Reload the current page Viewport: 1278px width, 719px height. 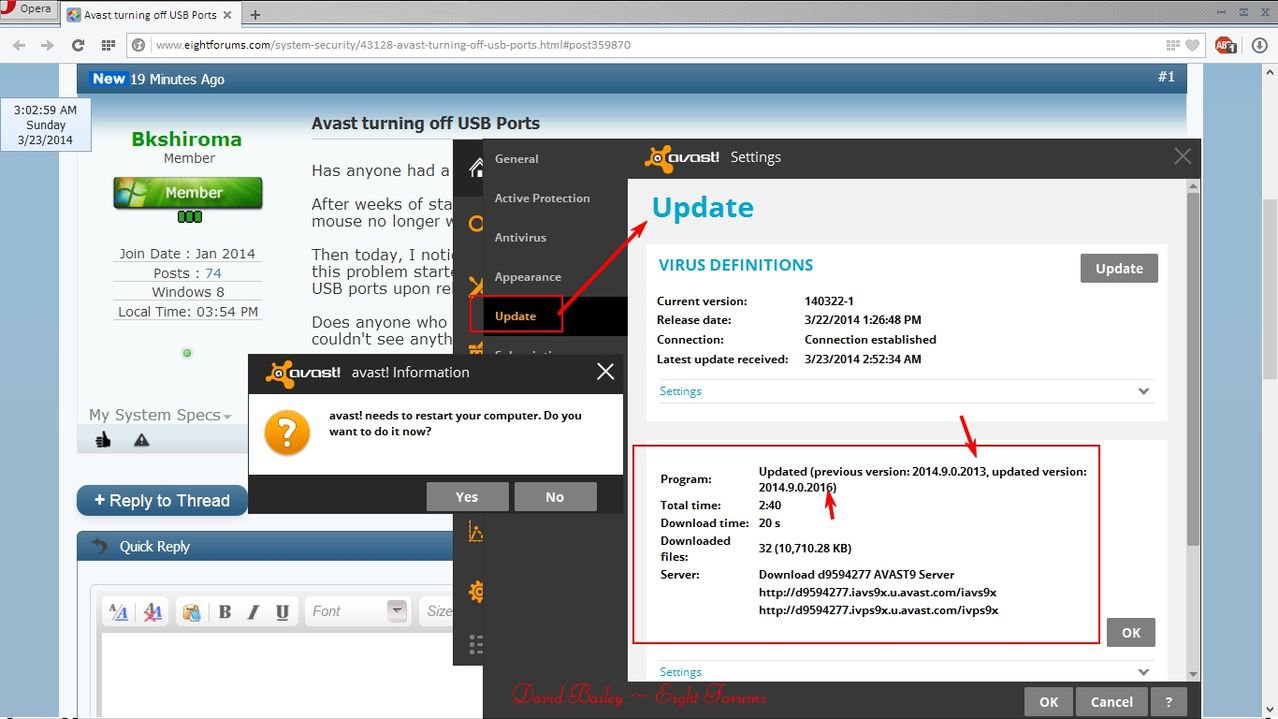click(78, 45)
